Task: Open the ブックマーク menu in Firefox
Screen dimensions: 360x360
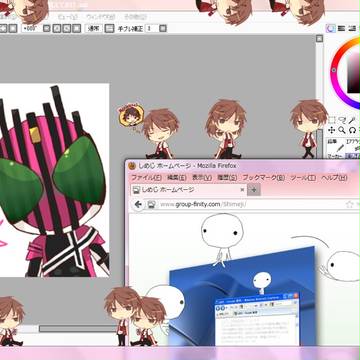Action: [263, 178]
